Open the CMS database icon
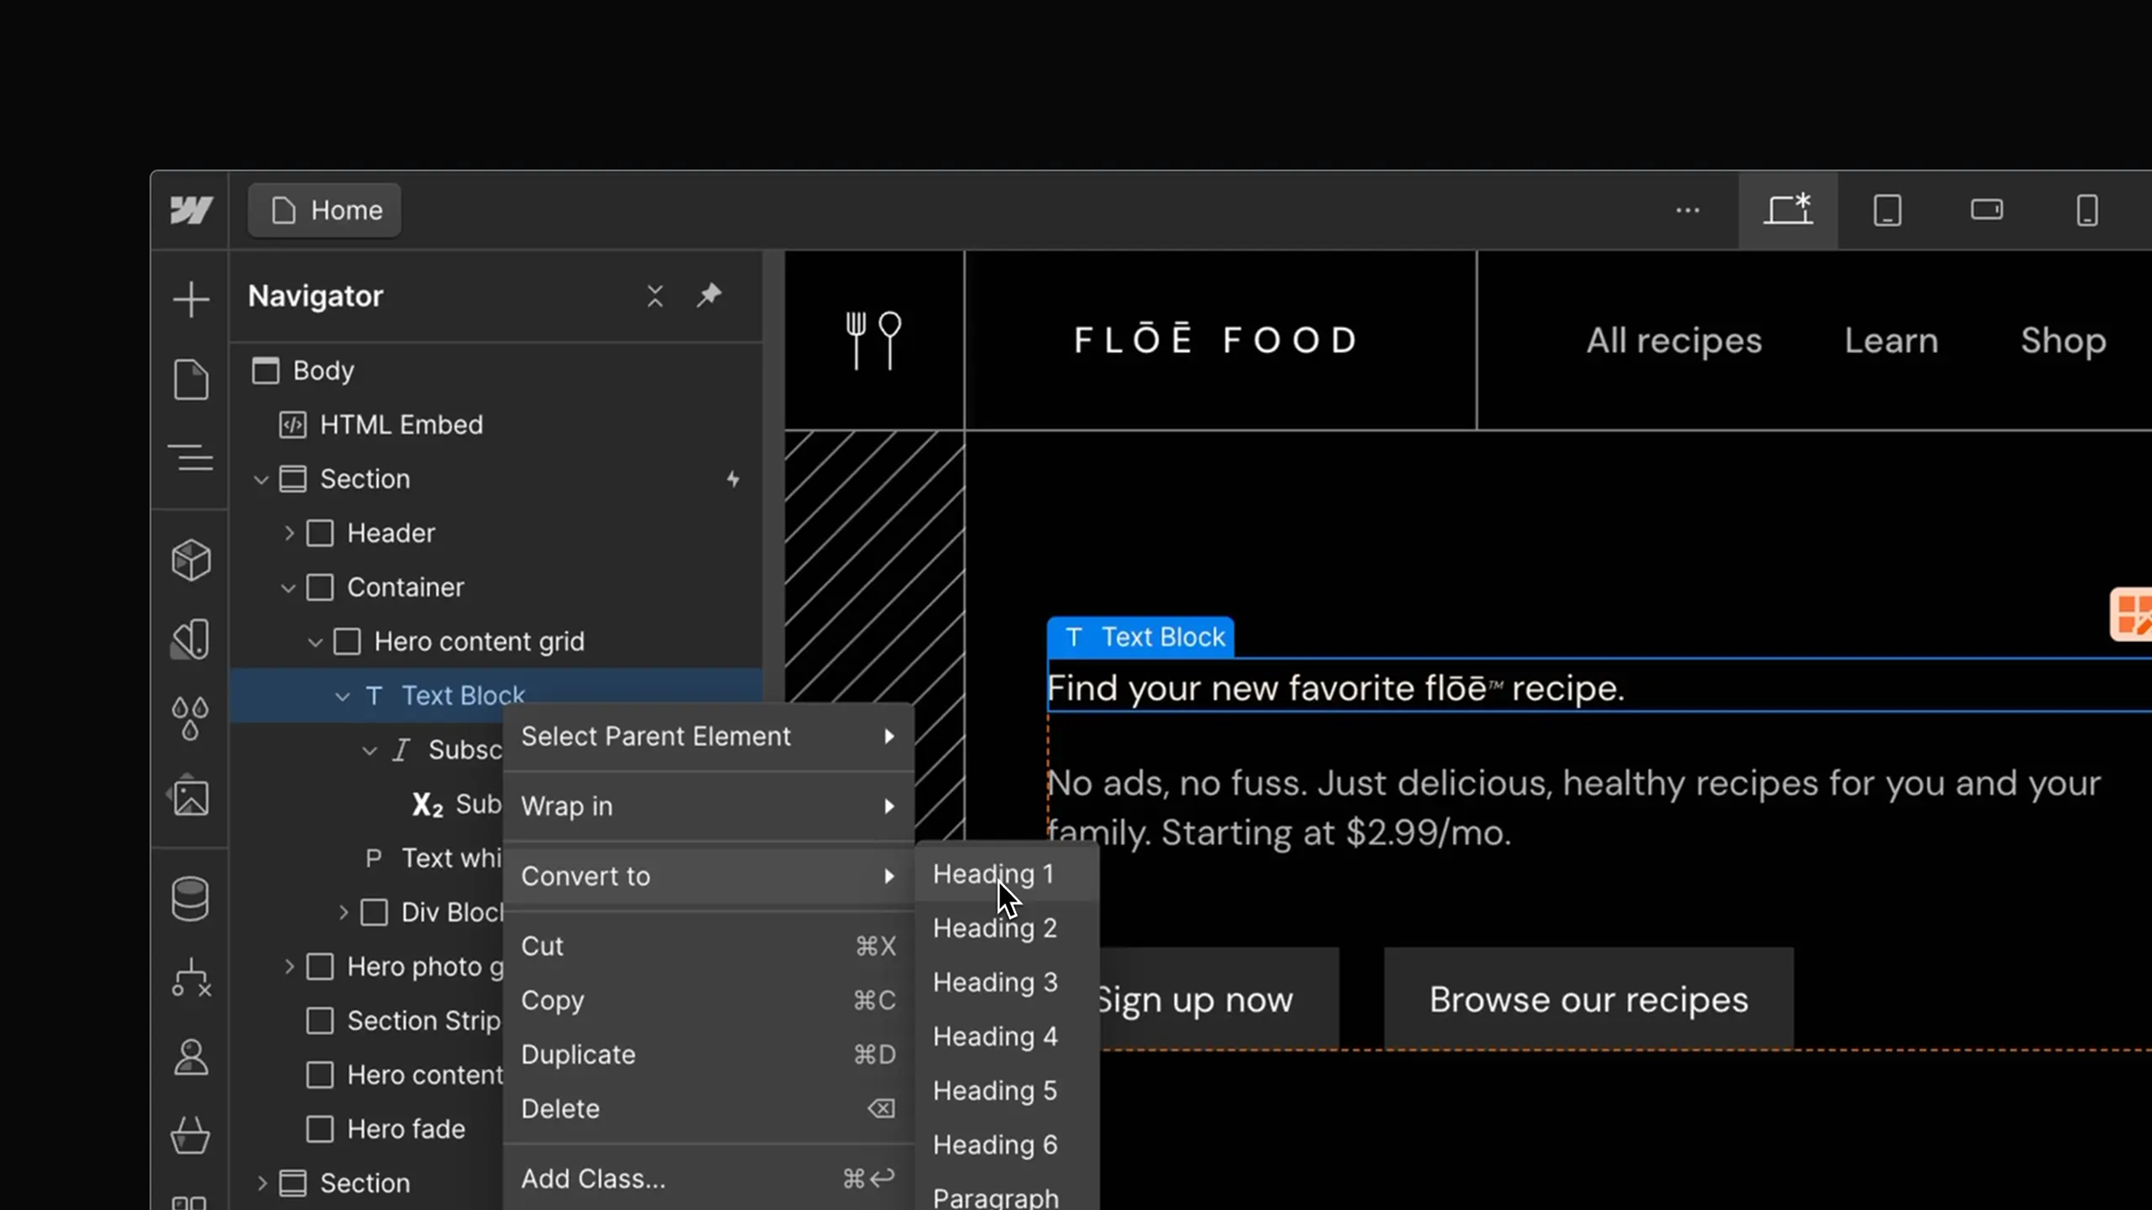Screen dimensions: 2152x1210 (190, 898)
